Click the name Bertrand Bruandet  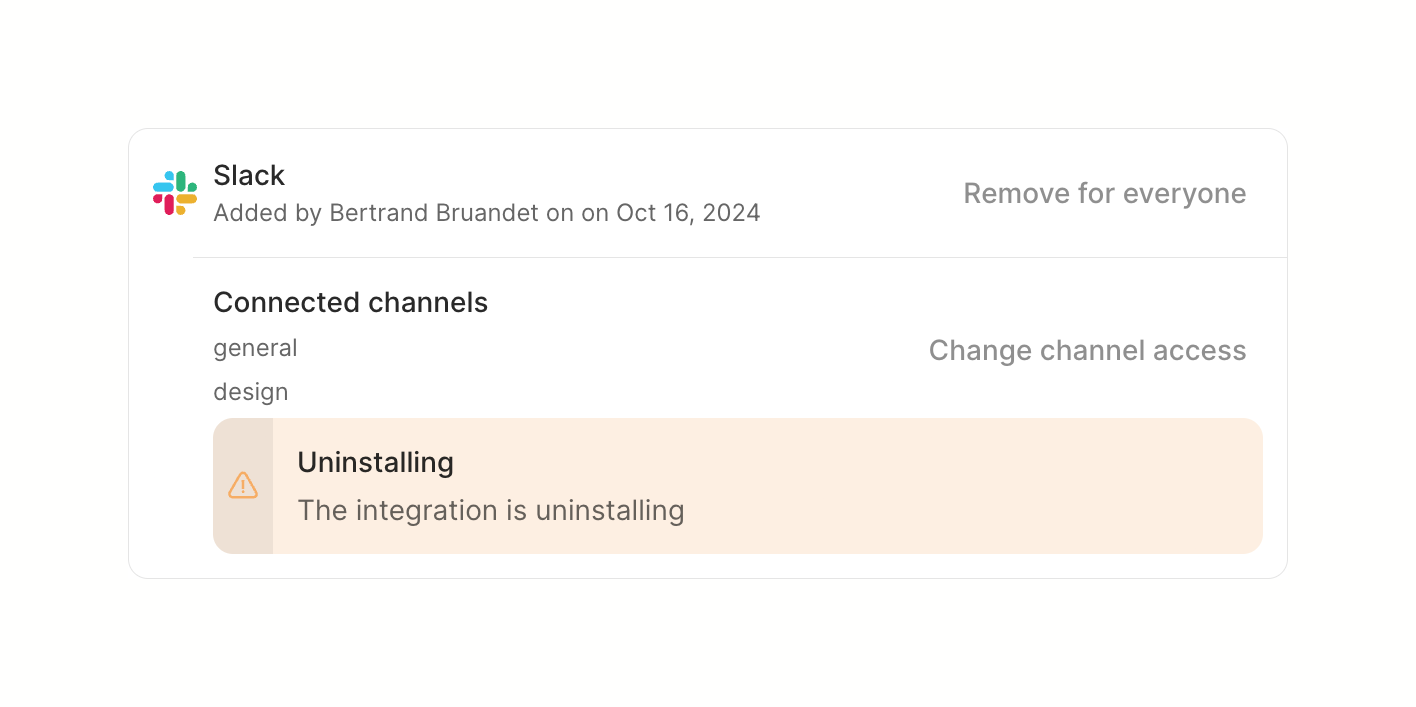tap(435, 213)
